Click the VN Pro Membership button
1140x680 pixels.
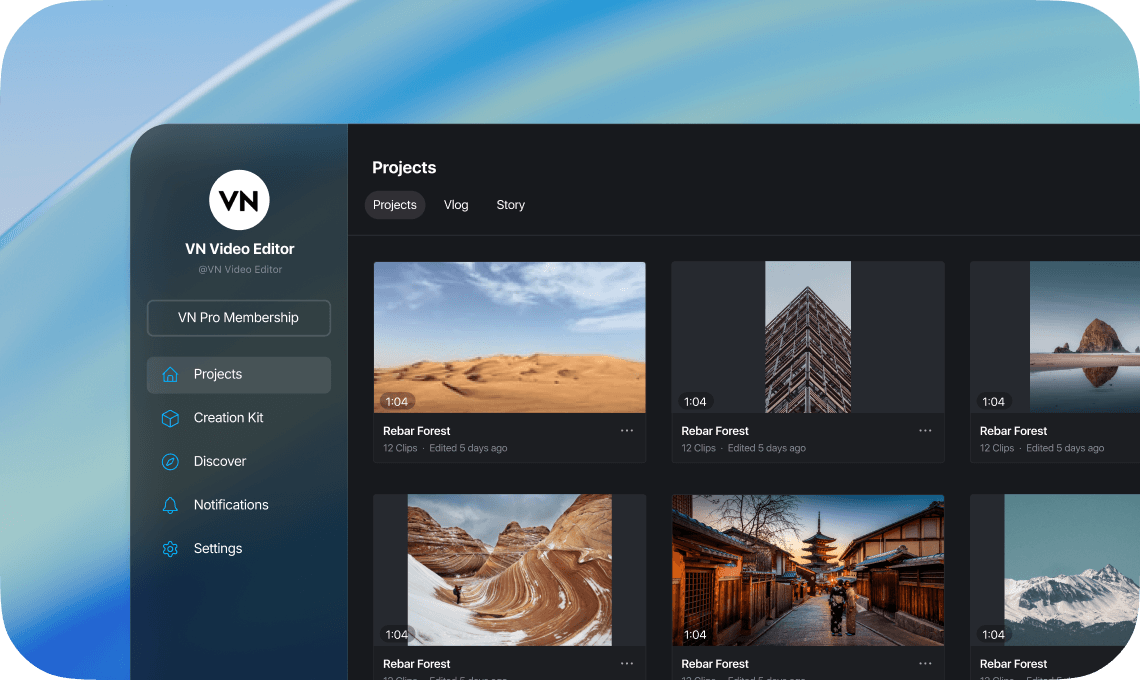coord(238,318)
